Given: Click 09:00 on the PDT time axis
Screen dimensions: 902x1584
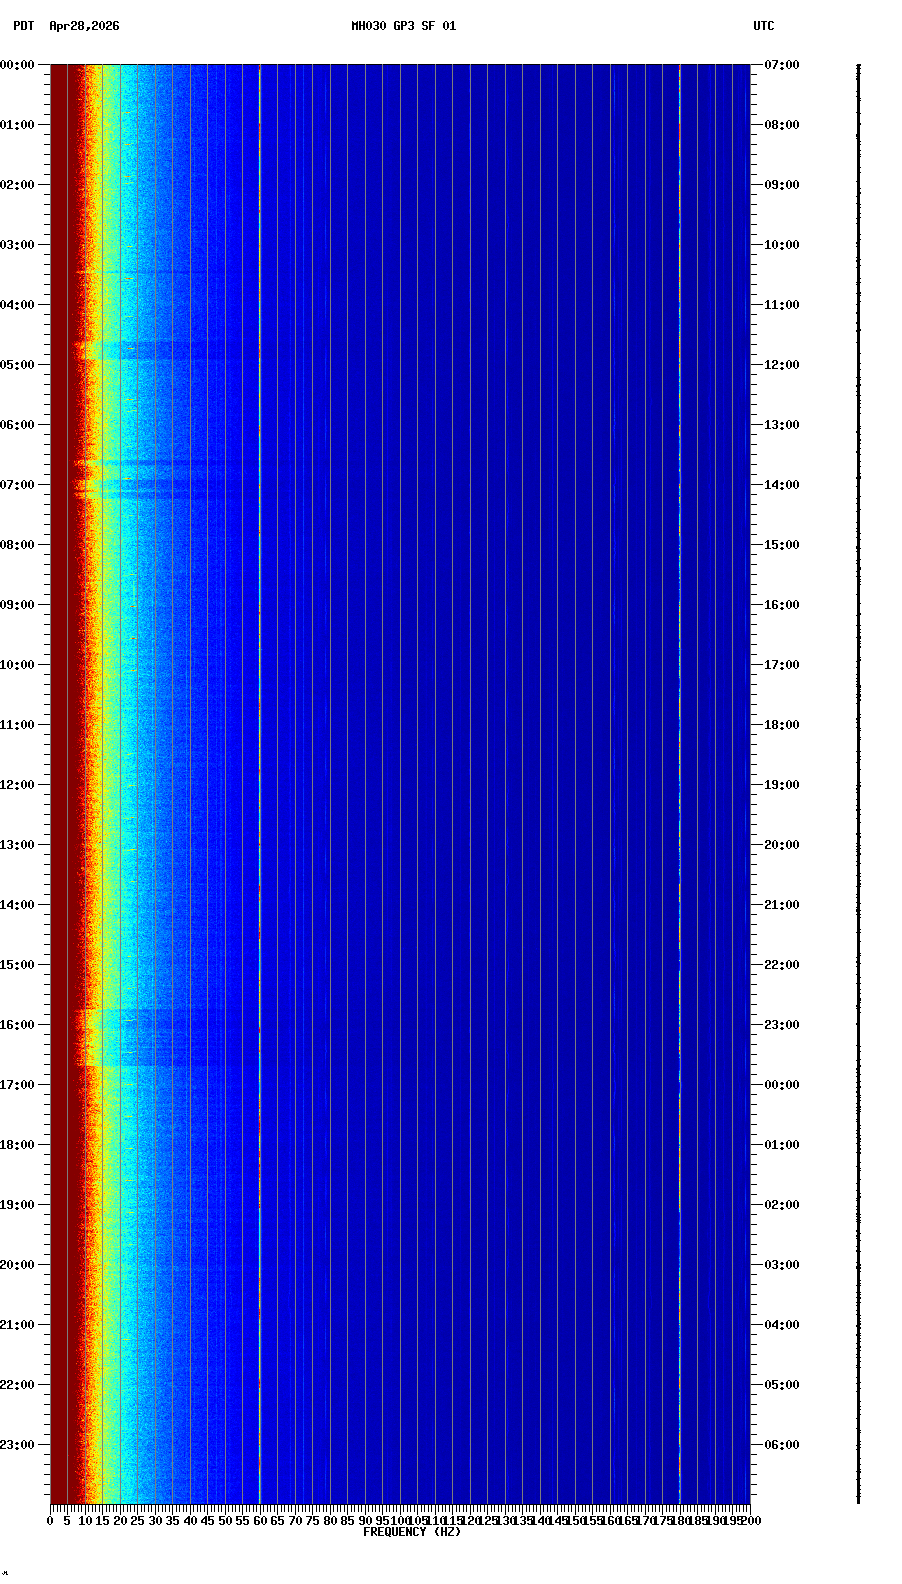Looking at the screenshot, I should pos(17,605).
